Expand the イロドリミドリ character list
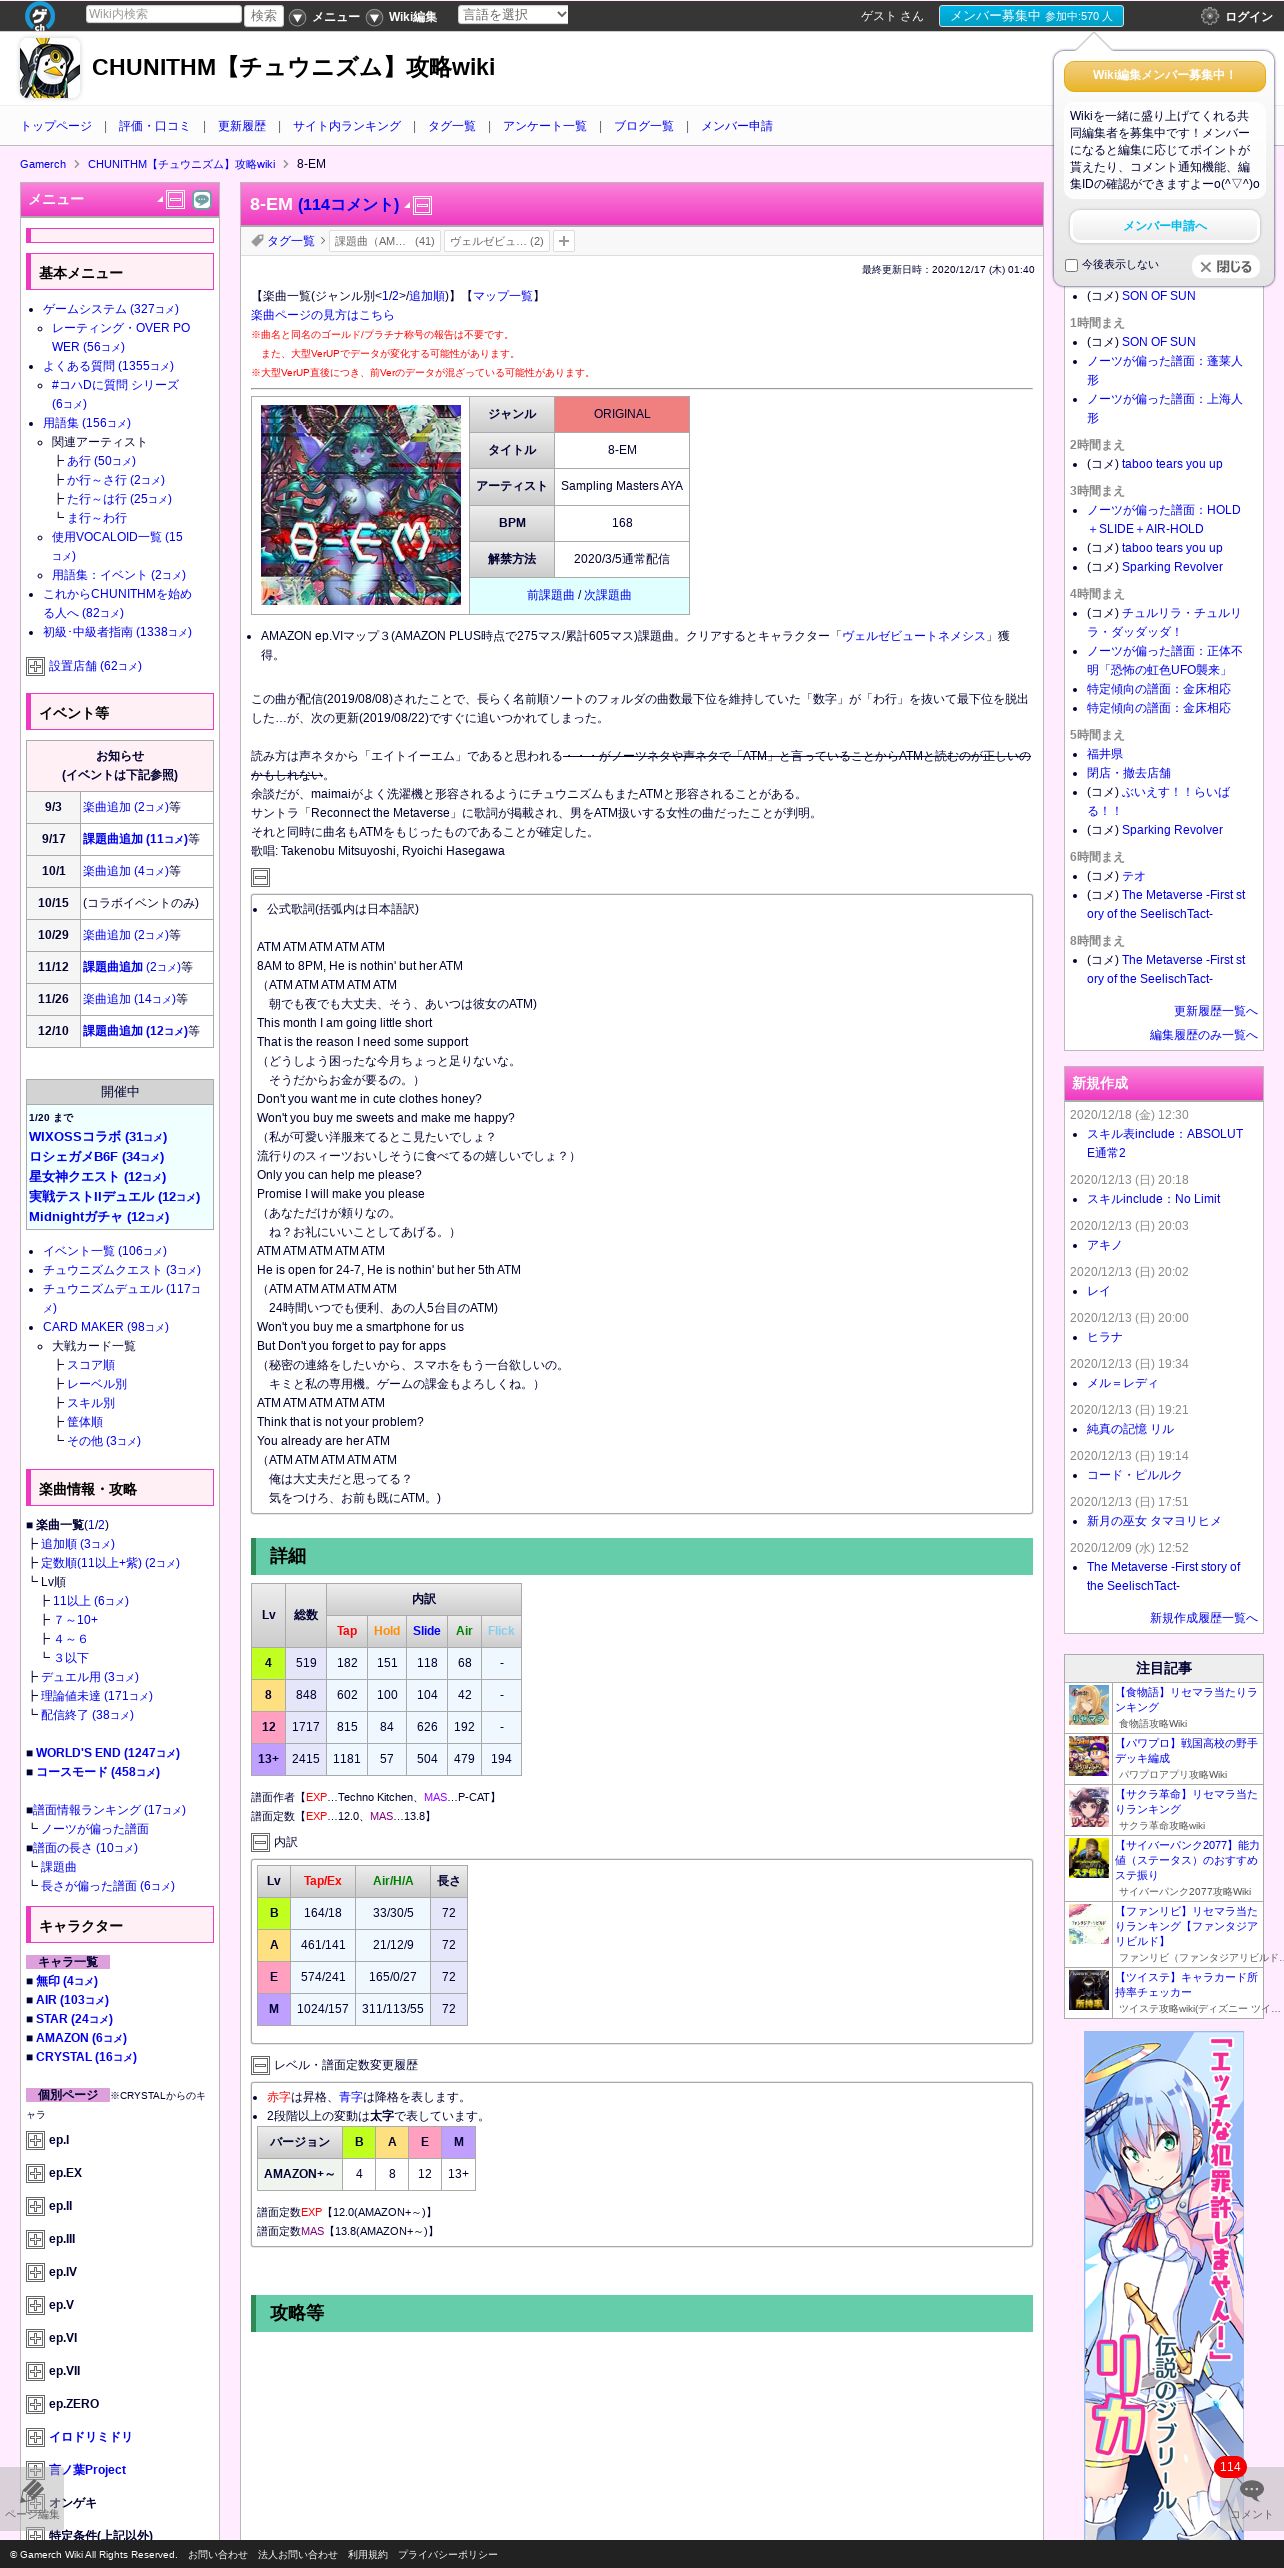Viewport: 1284px width, 2568px height. pos(35,2437)
